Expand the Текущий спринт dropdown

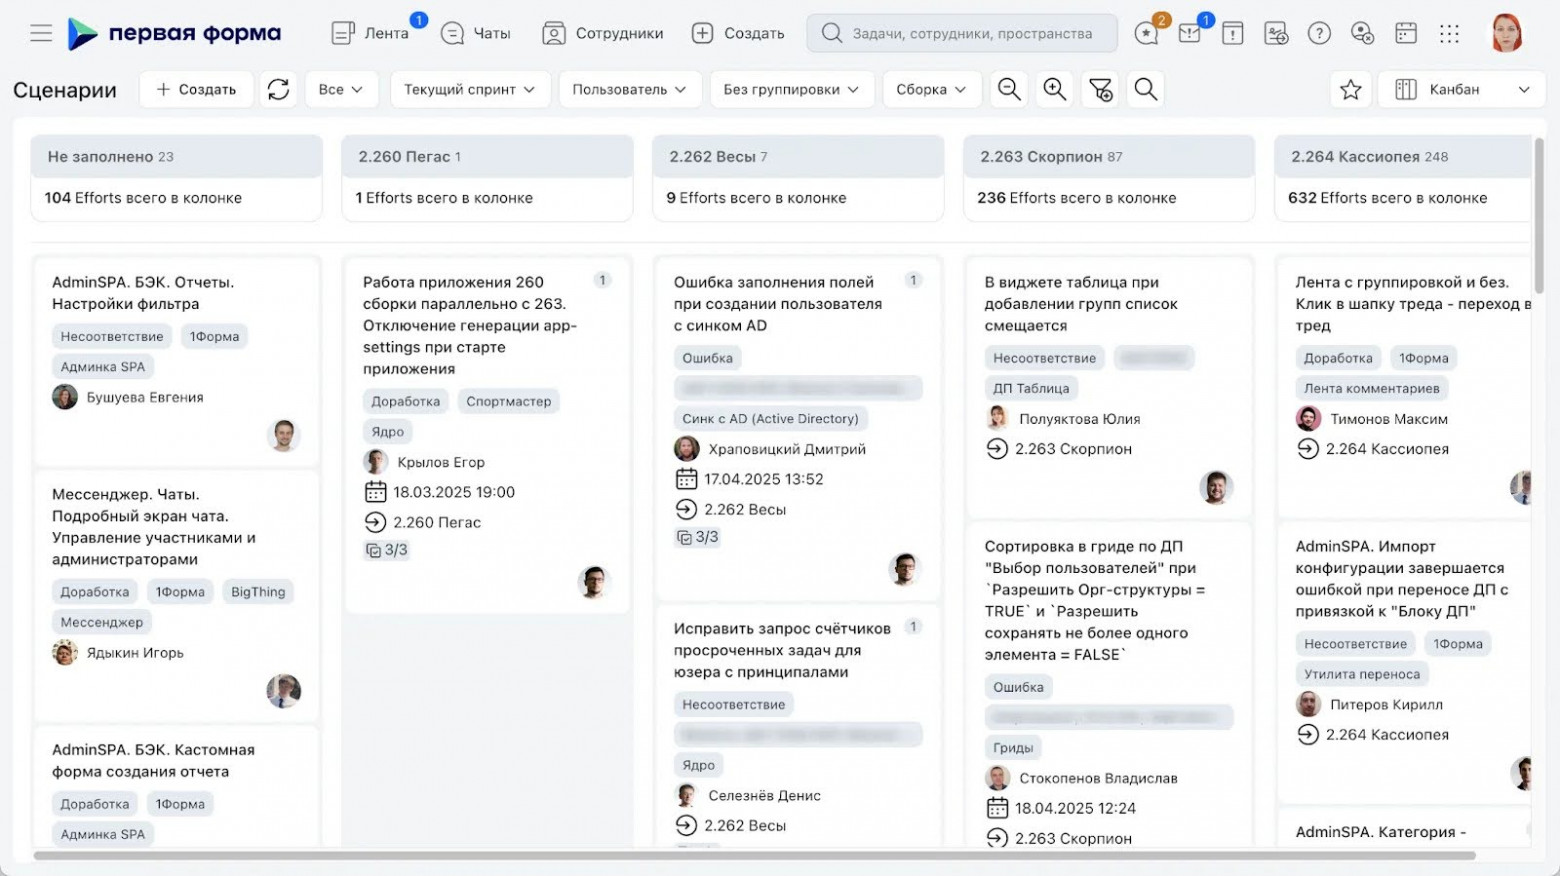(x=468, y=89)
